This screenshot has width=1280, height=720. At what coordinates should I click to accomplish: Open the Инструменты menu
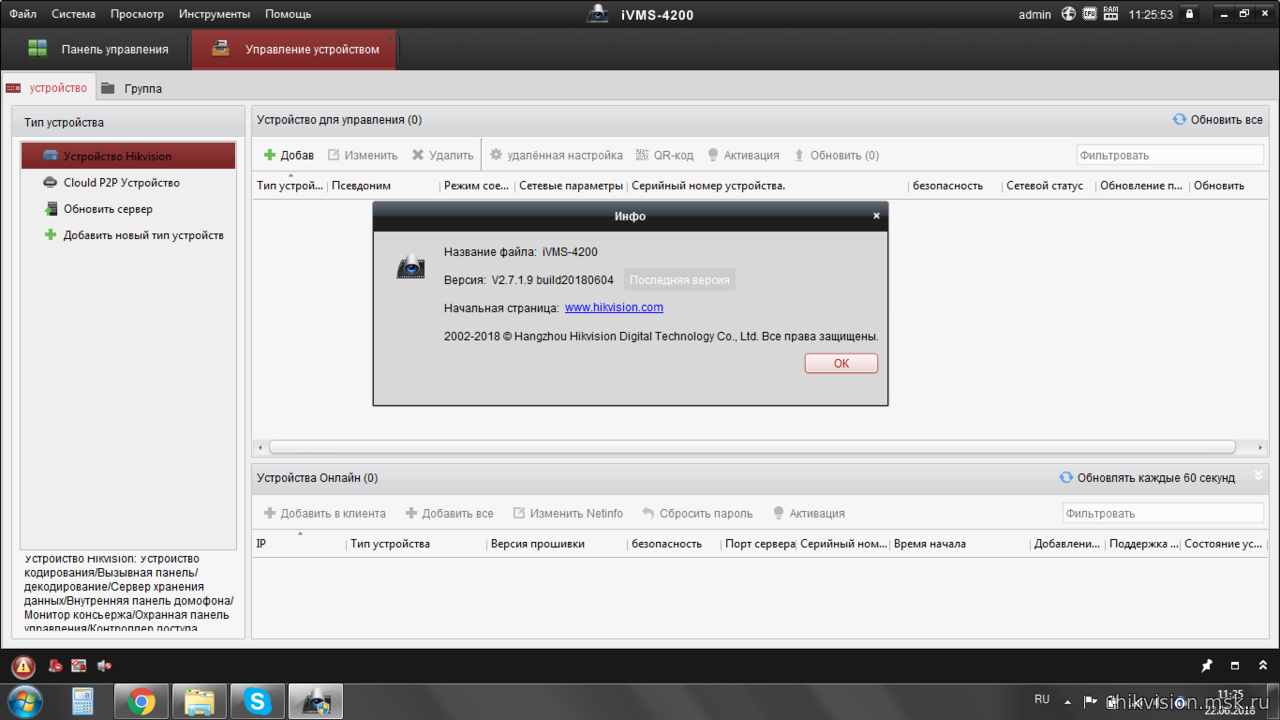pos(215,14)
